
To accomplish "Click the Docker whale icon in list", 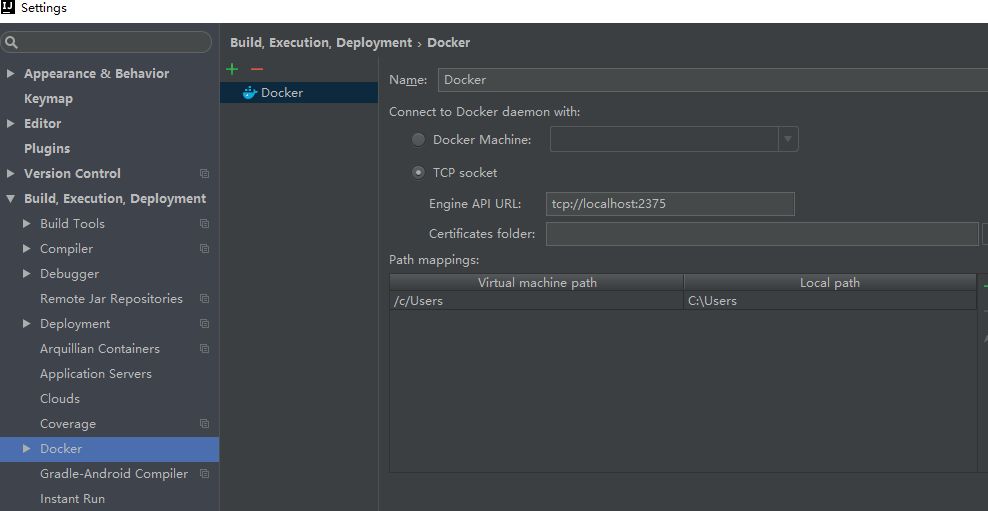I will tap(250, 93).
